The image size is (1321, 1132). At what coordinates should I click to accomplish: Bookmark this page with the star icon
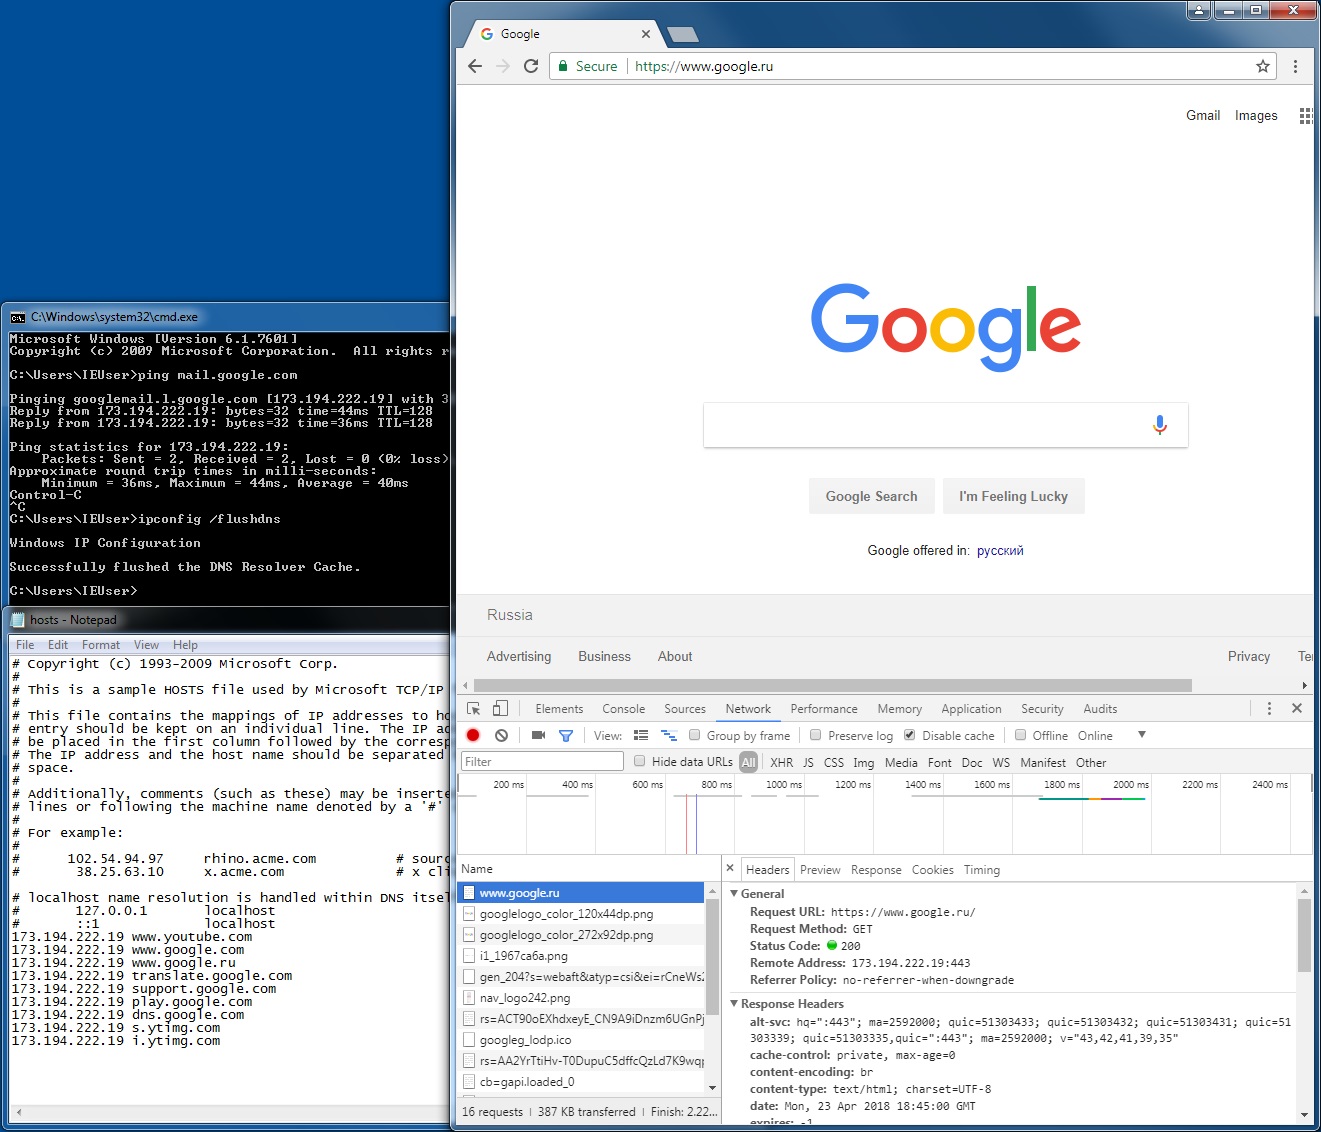pos(1263,66)
